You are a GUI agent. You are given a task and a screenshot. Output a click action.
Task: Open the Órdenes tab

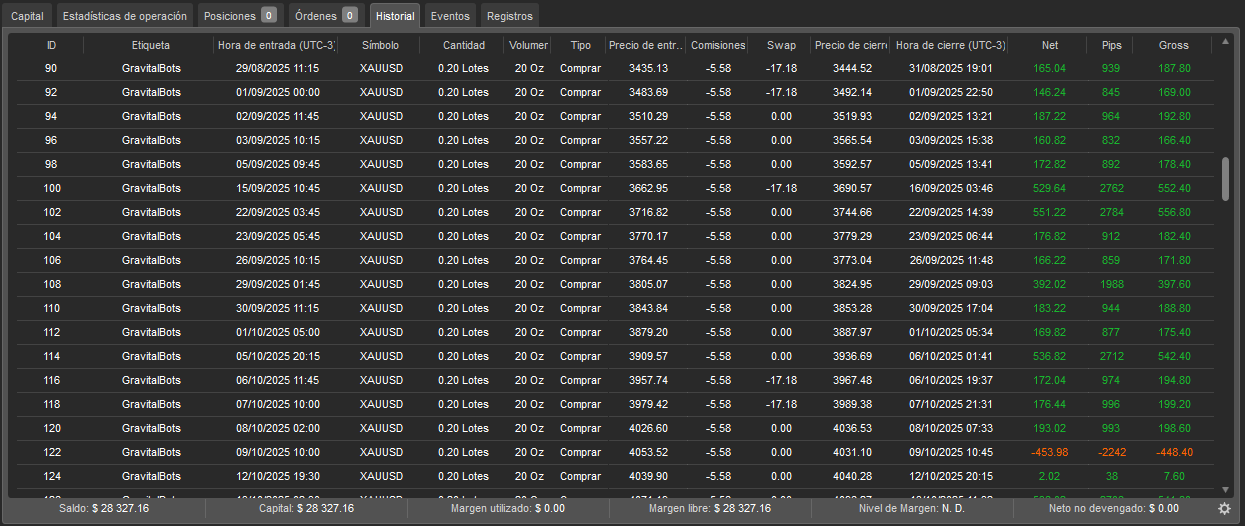click(323, 16)
